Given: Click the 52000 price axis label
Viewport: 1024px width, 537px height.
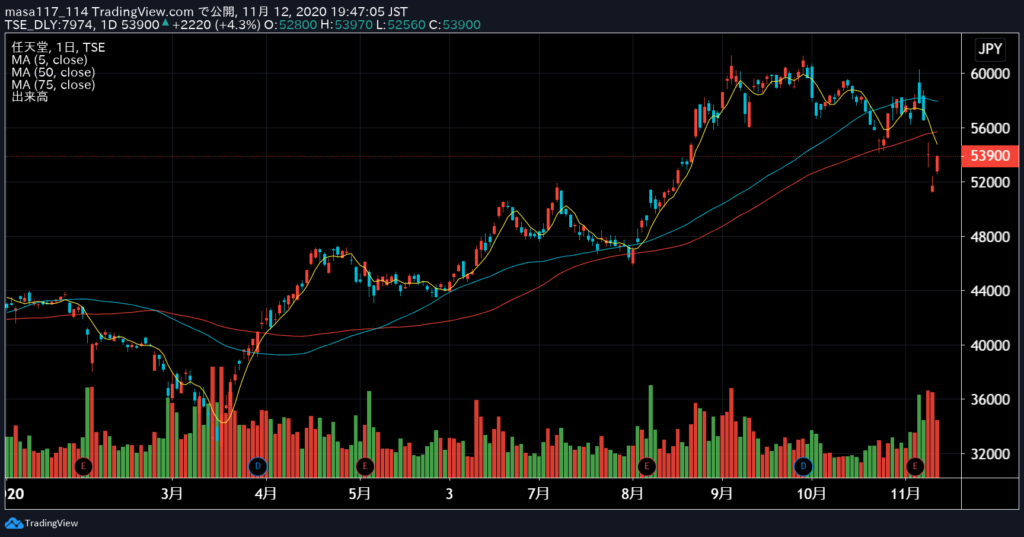Looking at the screenshot, I should pyautogui.click(x=990, y=182).
